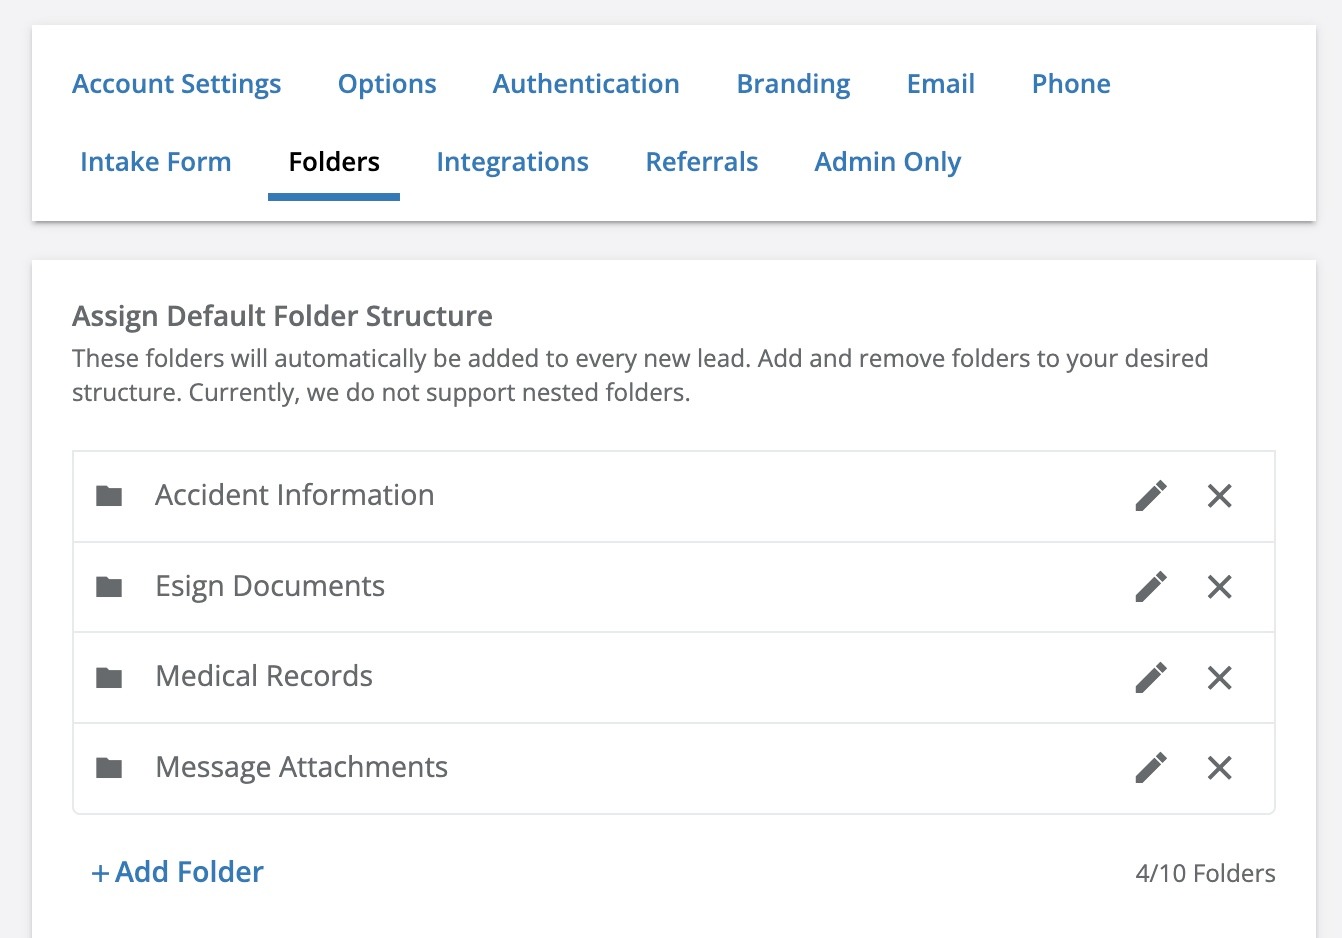Open the Account Settings tab

177,84
